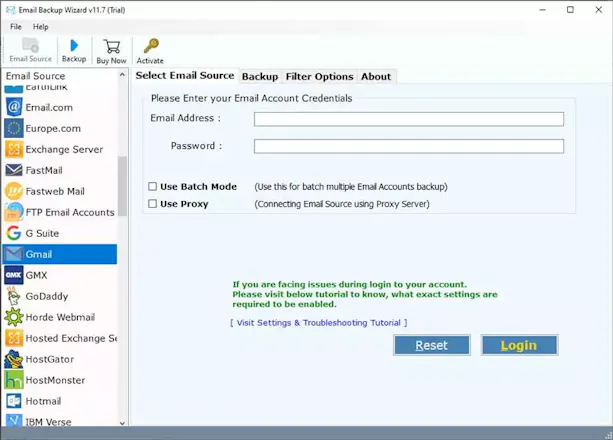Screen dimensions: 613x440
Task: Click the IBM Verse icon
Action: point(14,420)
